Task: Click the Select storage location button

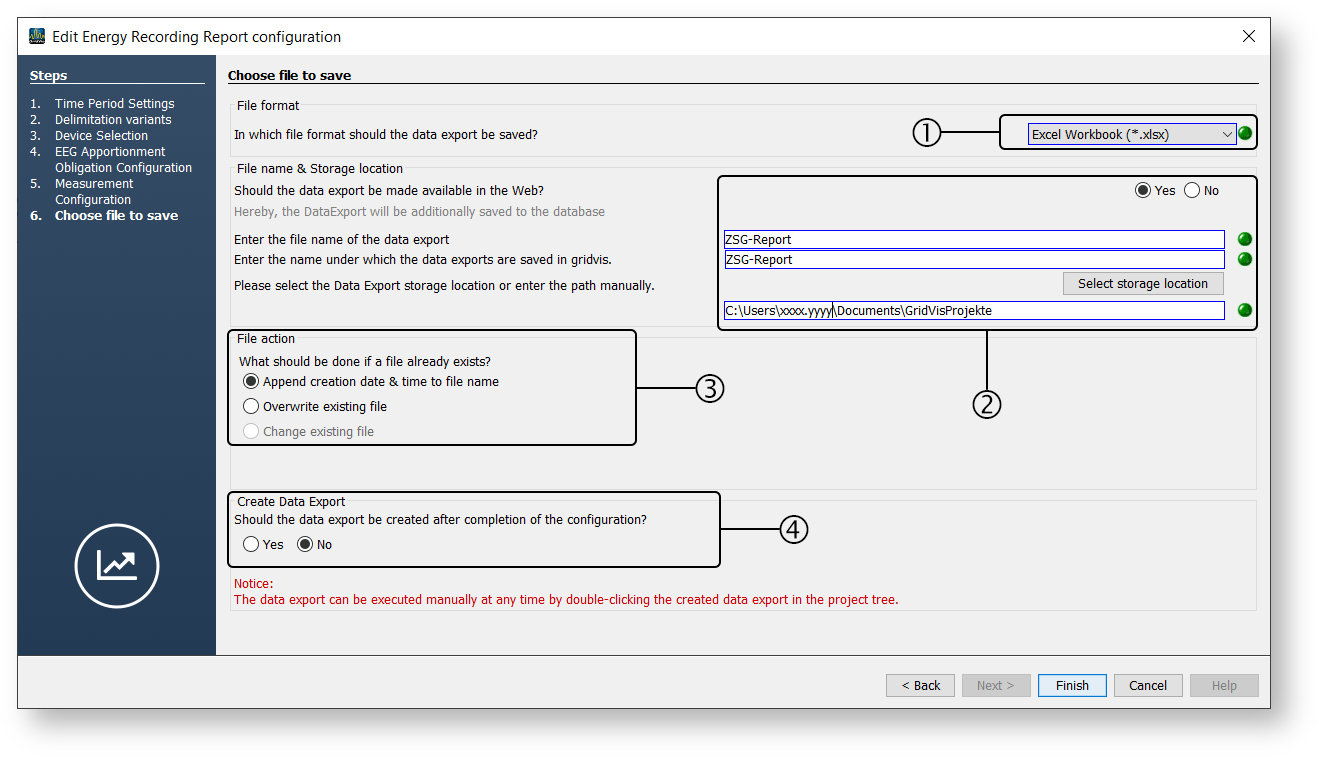Action: (1142, 284)
